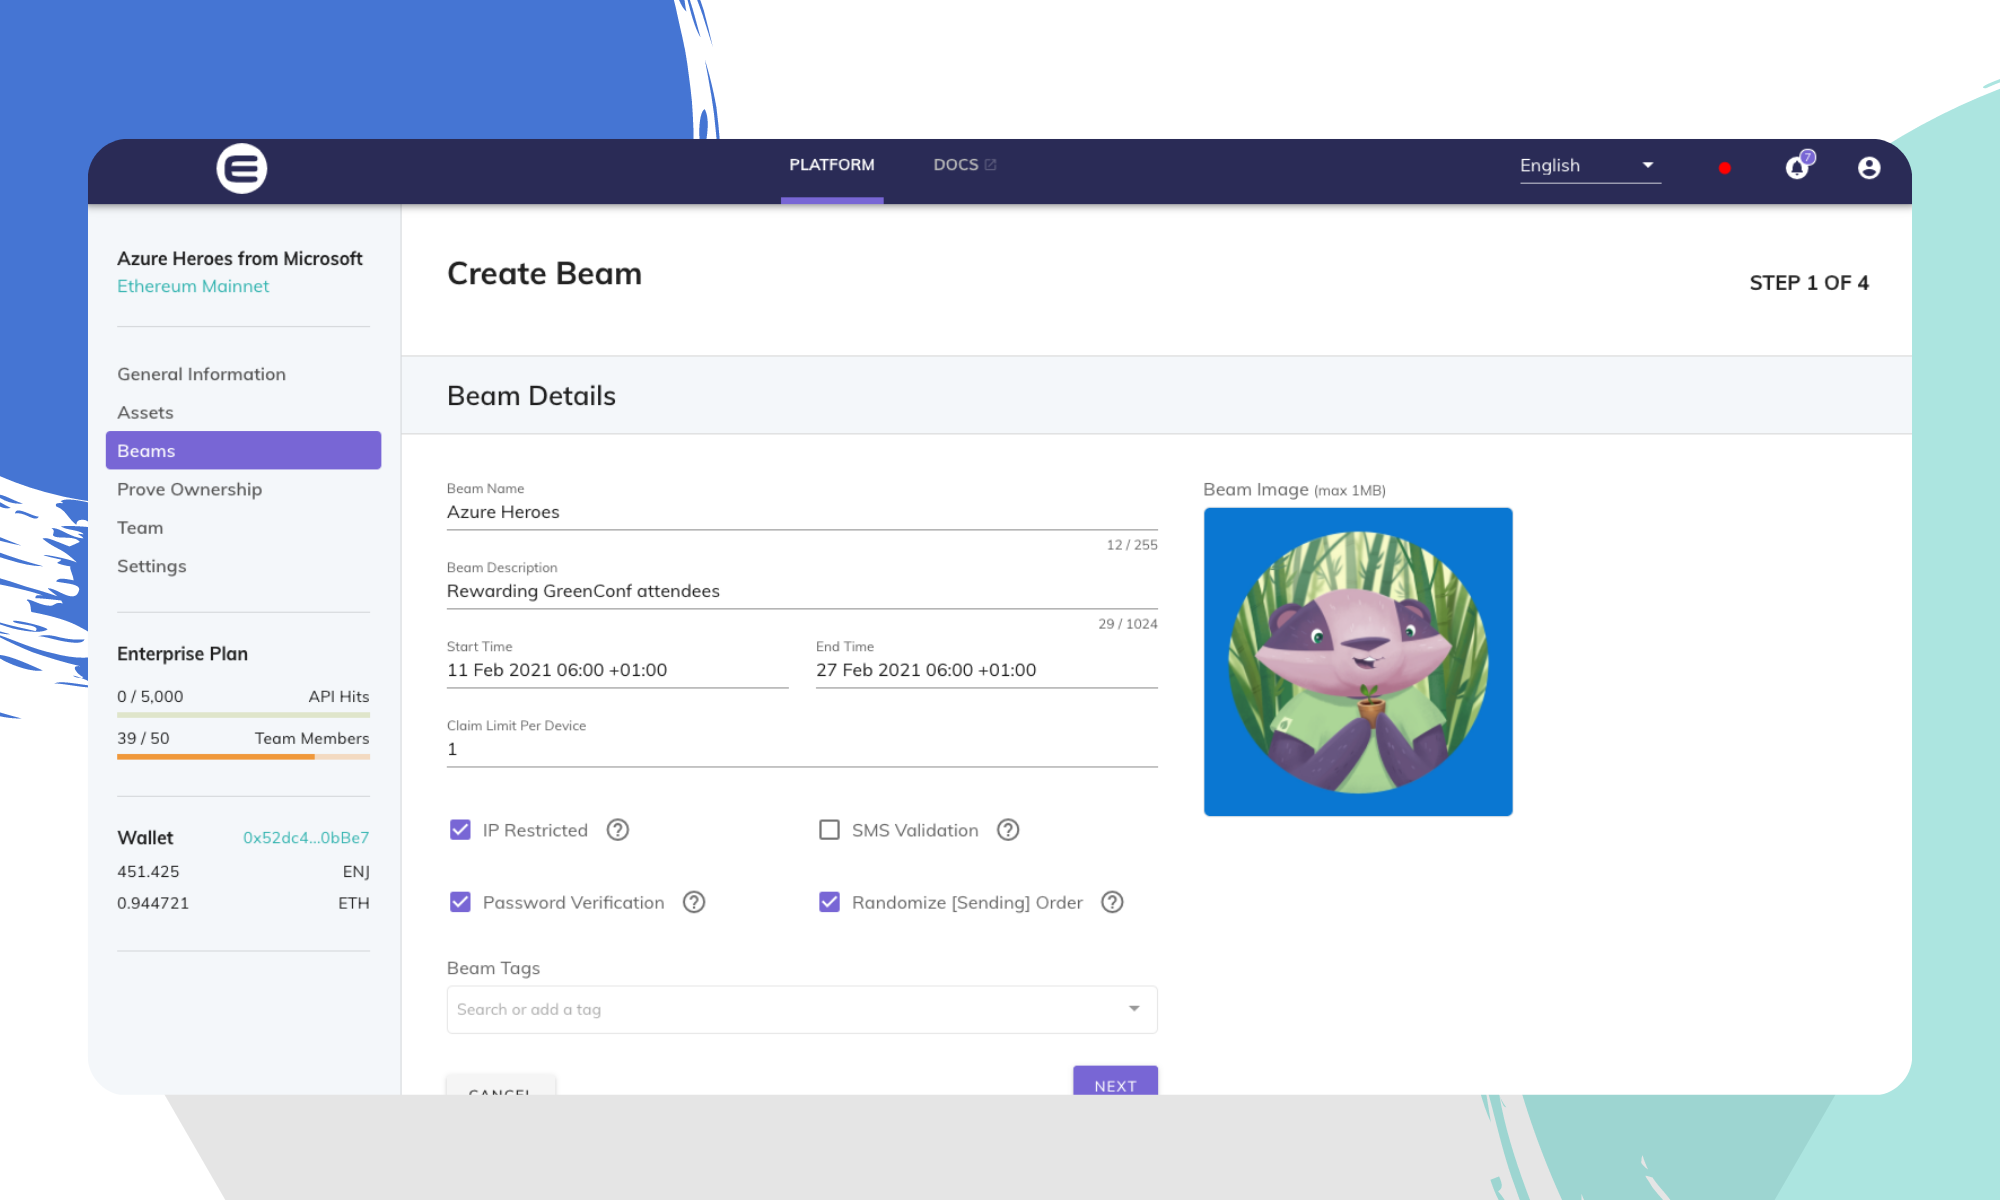Open help for SMS Validation
The height and width of the screenshot is (1200, 2000).
tap(1008, 830)
